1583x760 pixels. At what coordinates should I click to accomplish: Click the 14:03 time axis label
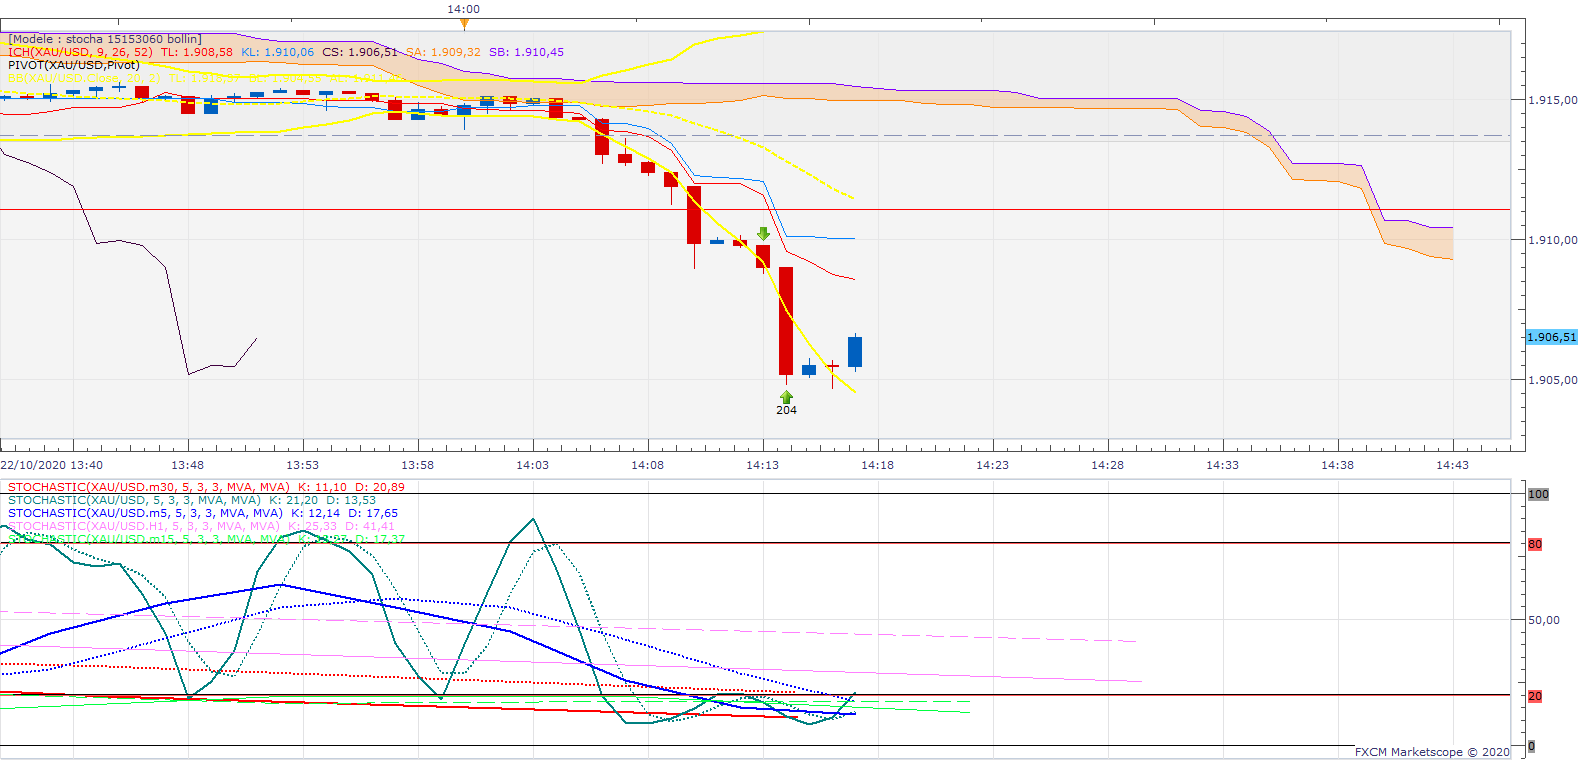[532, 465]
